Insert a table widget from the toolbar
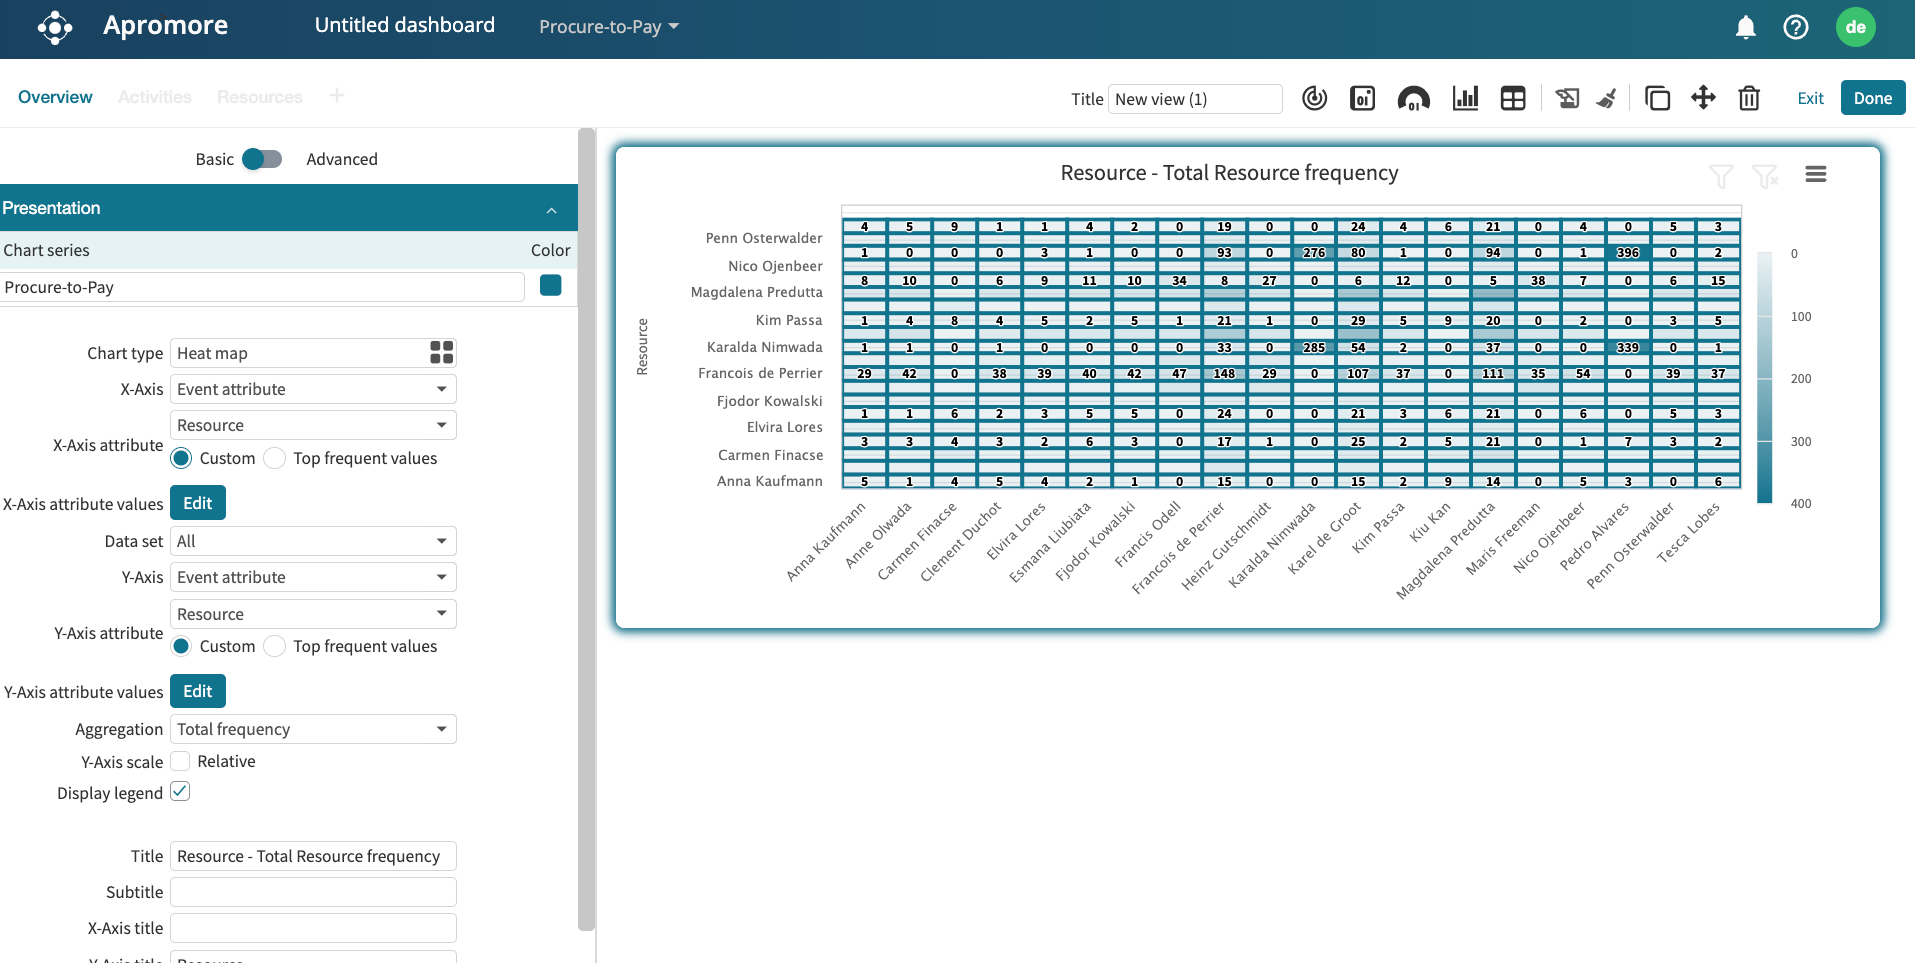 1513,98
